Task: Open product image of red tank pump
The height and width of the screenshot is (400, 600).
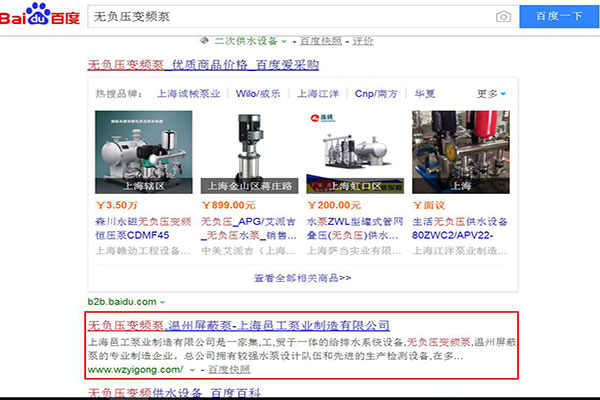Action: pos(461,152)
